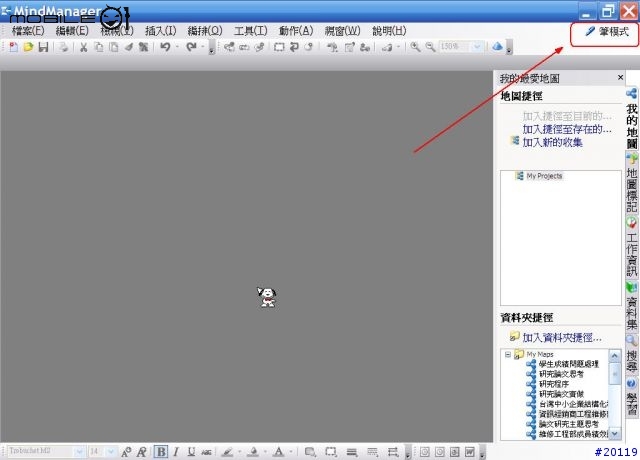Viewport: 640px width, 460px height.
Task: Create a new map with the New icon
Action: tap(13, 47)
